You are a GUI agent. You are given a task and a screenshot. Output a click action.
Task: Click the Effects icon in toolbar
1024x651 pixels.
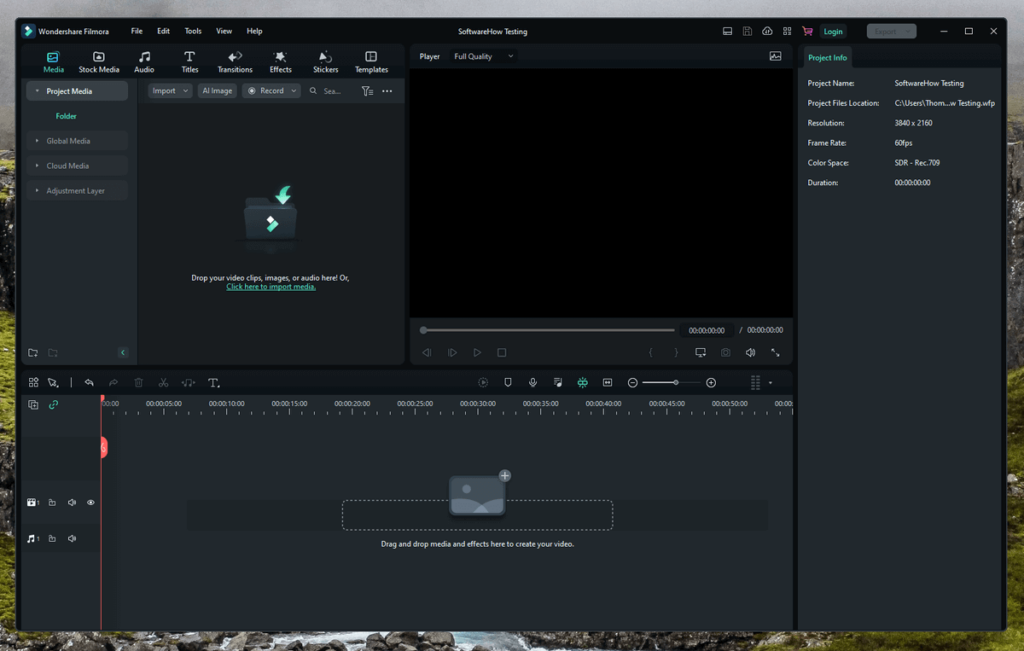(x=280, y=57)
